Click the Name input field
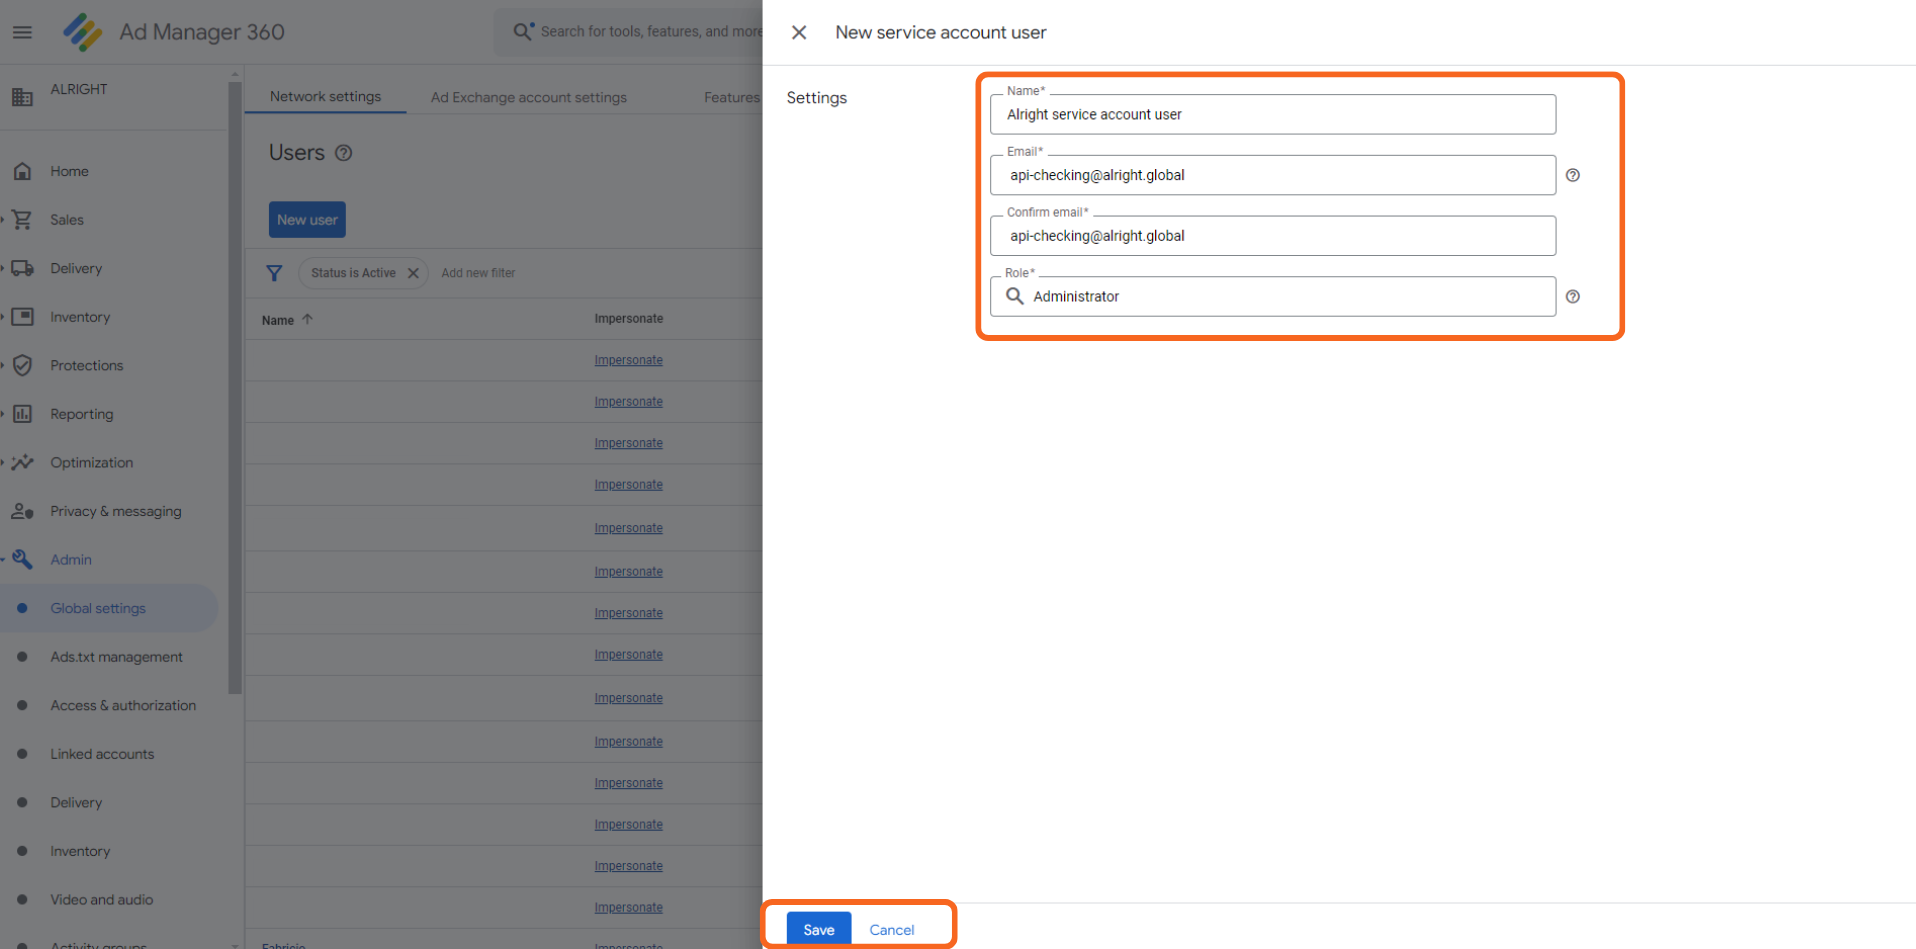The image size is (1916, 949). pyautogui.click(x=1272, y=115)
